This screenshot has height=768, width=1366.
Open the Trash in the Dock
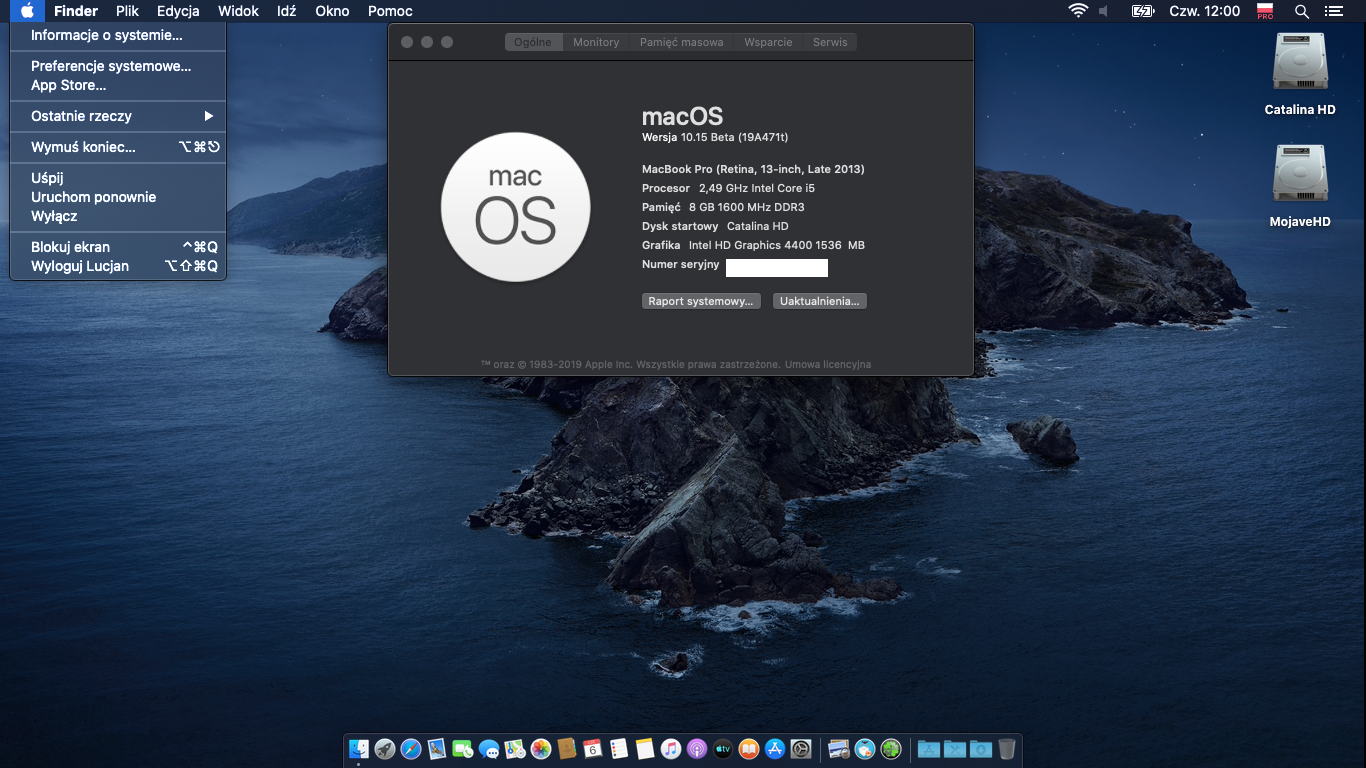click(x=1007, y=749)
